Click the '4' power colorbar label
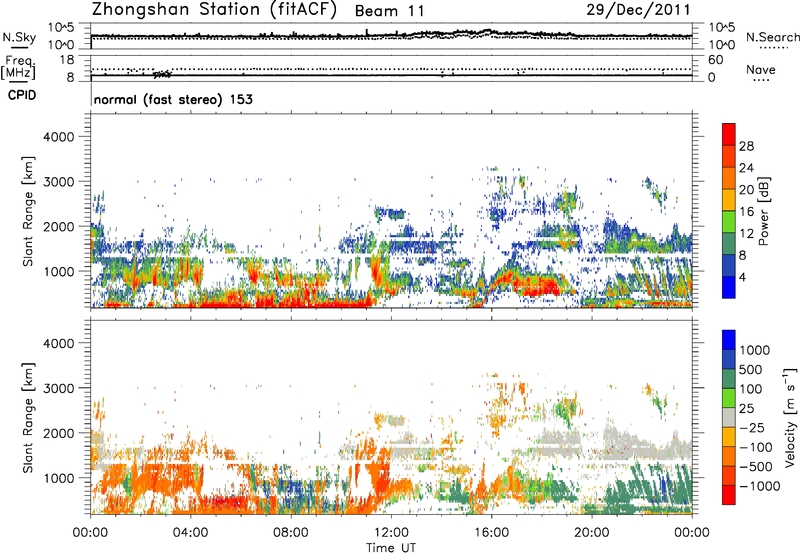This screenshot has width=800, height=554. 742,277
